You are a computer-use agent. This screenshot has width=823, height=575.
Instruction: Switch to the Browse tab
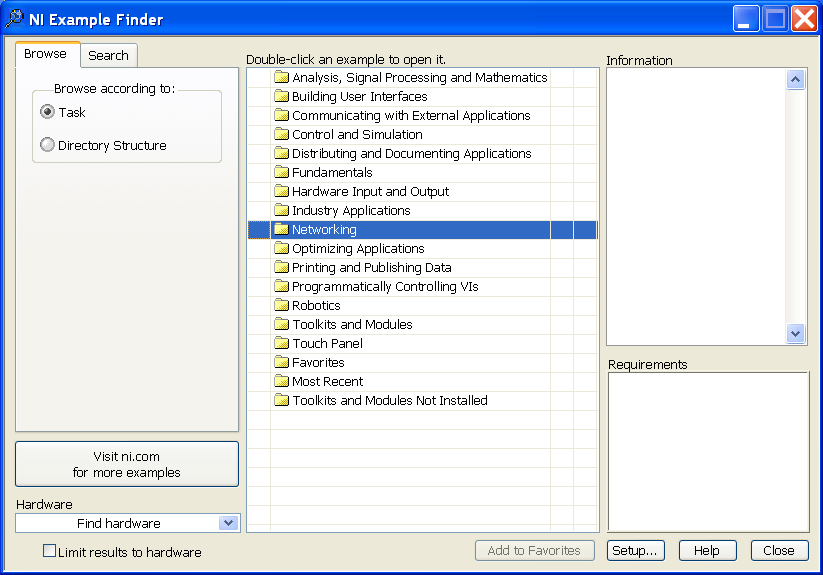pos(46,54)
